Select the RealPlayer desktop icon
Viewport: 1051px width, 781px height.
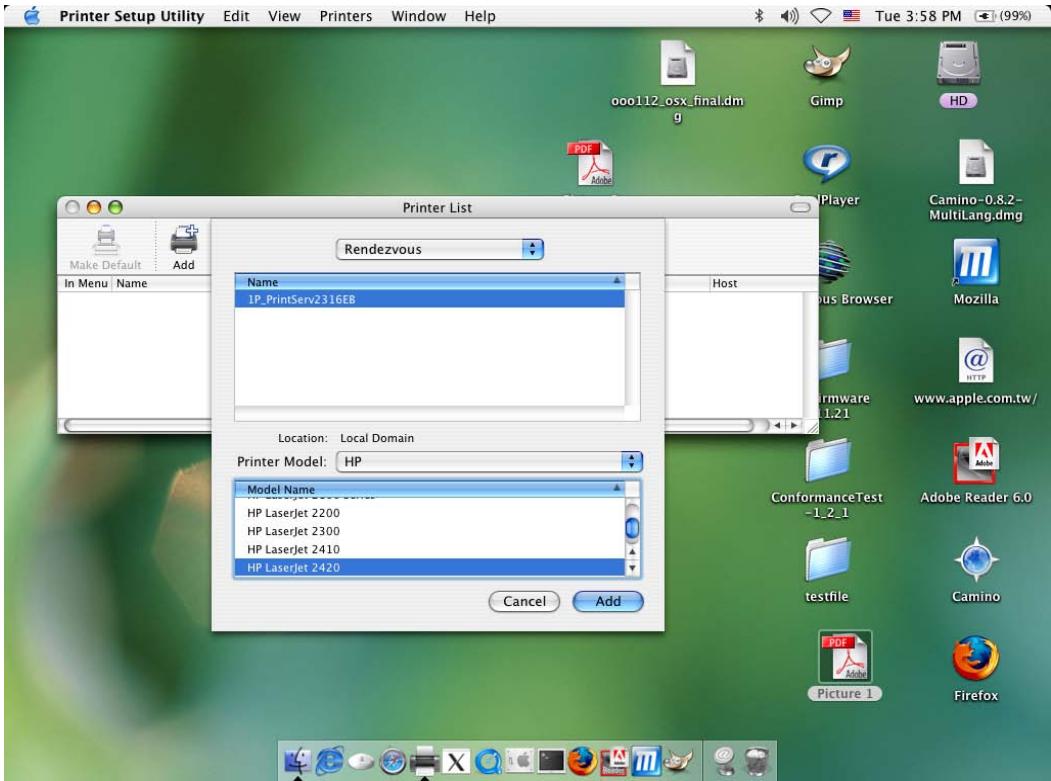tap(826, 163)
